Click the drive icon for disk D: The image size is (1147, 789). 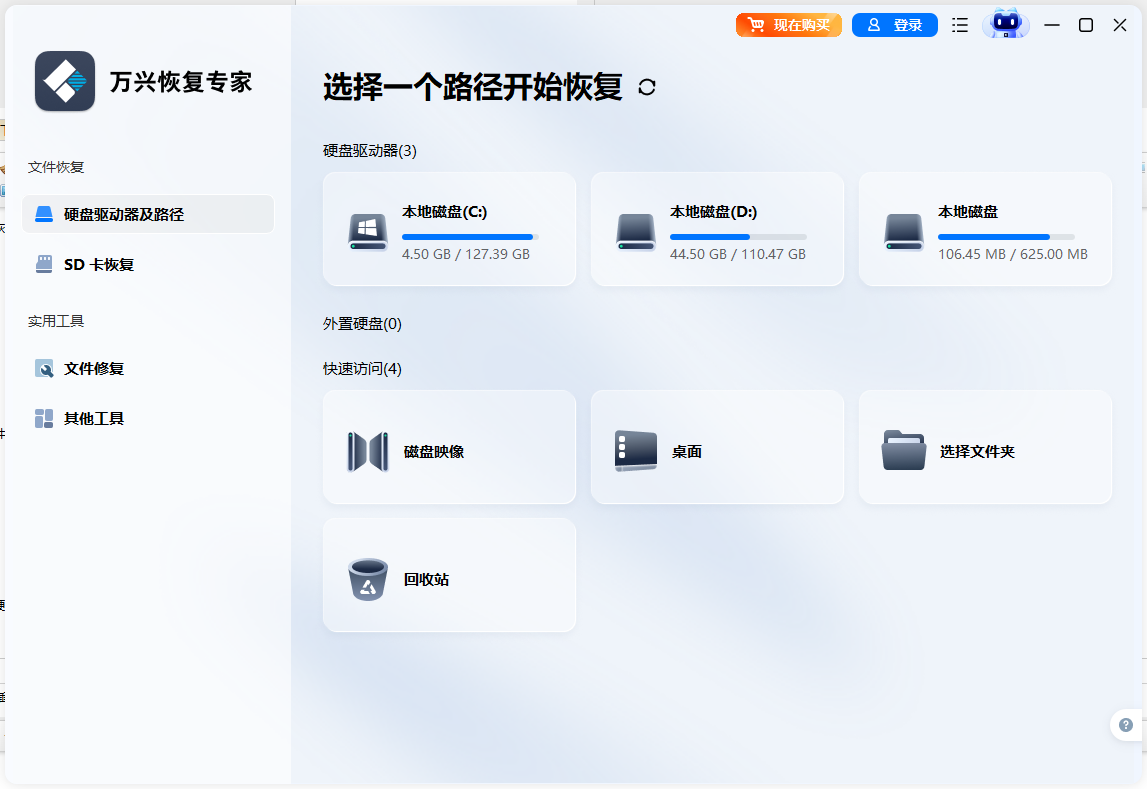[x=636, y=233]
